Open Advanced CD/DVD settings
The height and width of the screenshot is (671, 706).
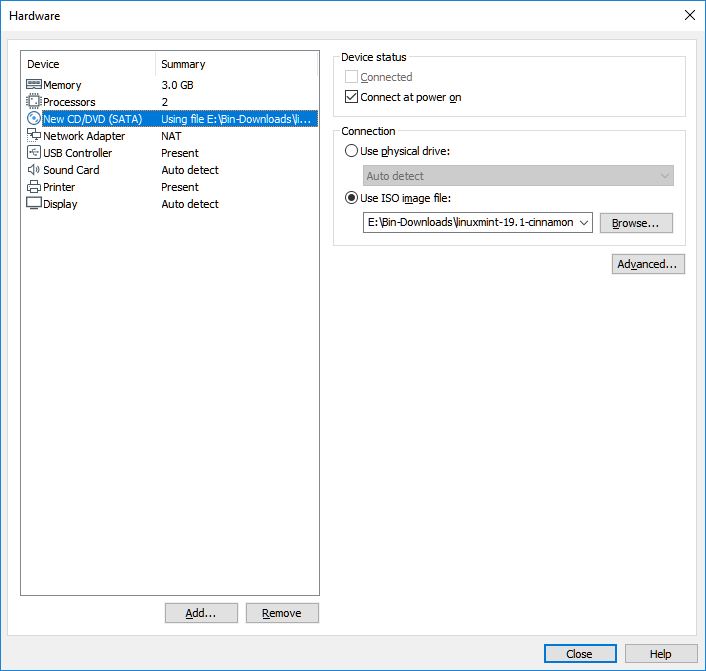click(648, 264)
